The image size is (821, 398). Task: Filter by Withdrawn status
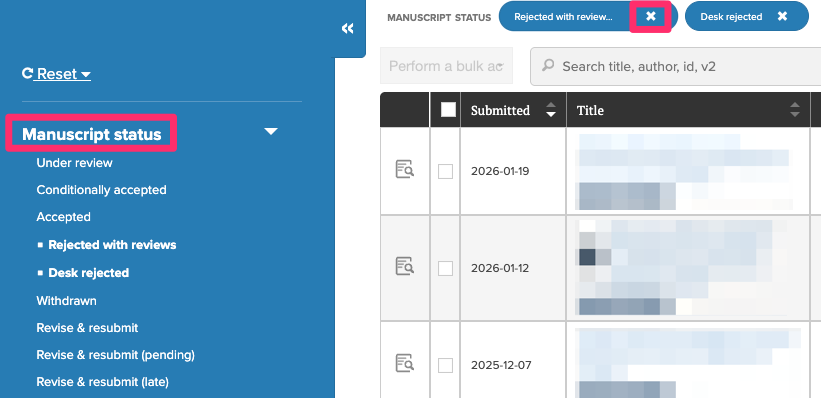pyautogui.click(x=66, y=301)
